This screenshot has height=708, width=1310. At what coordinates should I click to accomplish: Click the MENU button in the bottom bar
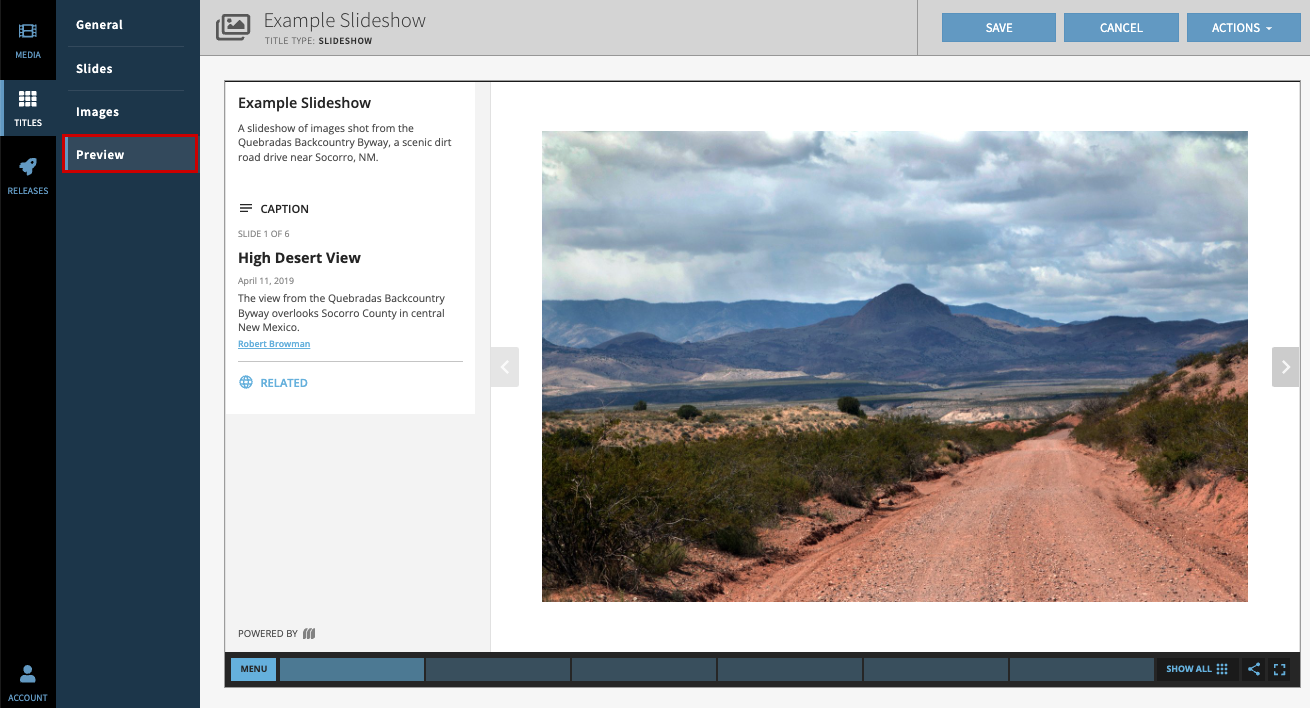coord(253,669)
